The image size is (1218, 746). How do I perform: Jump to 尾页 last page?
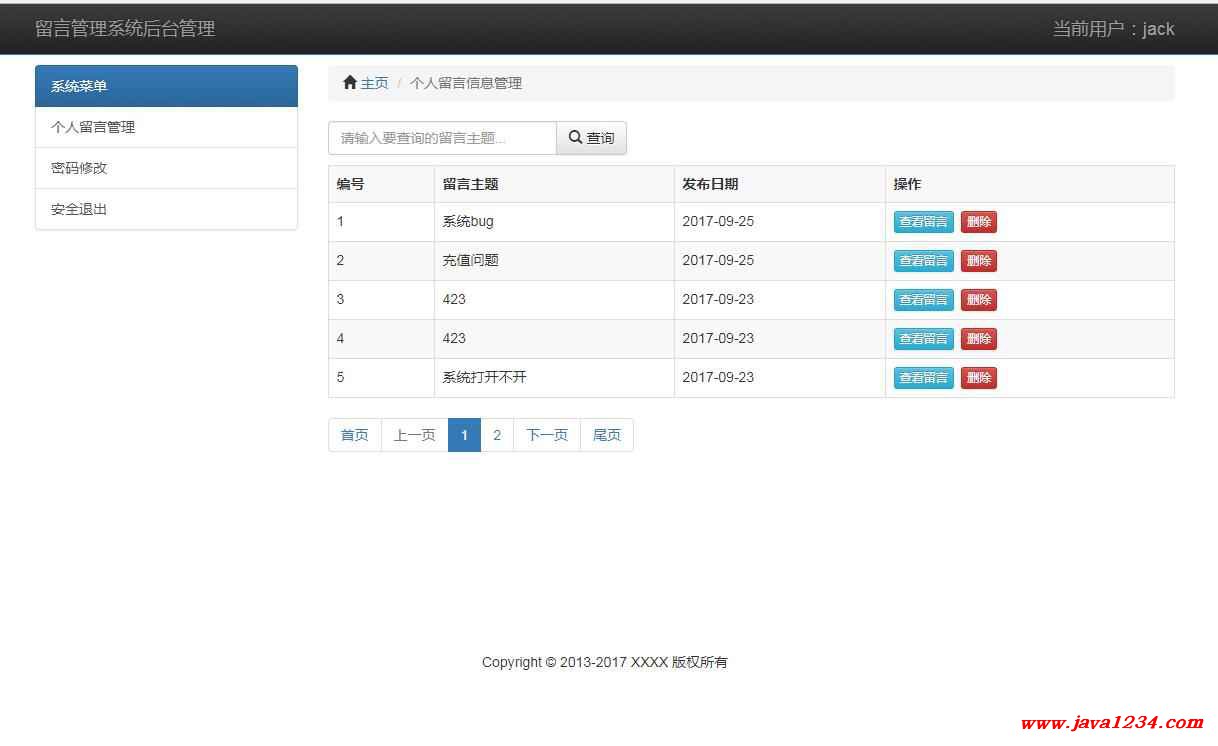(x=606, y=435)
